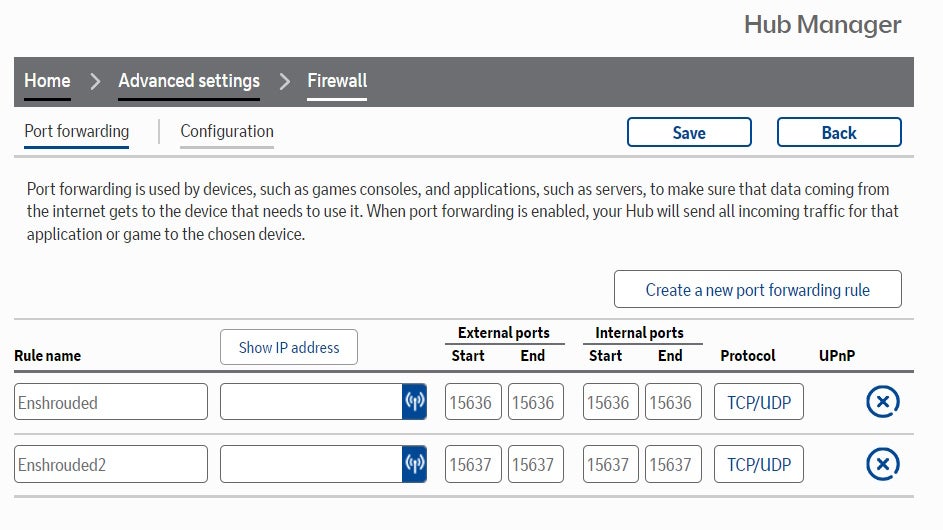Click the device field of Enshrouded rule
The image size is (943, 530).
point(311,401)
